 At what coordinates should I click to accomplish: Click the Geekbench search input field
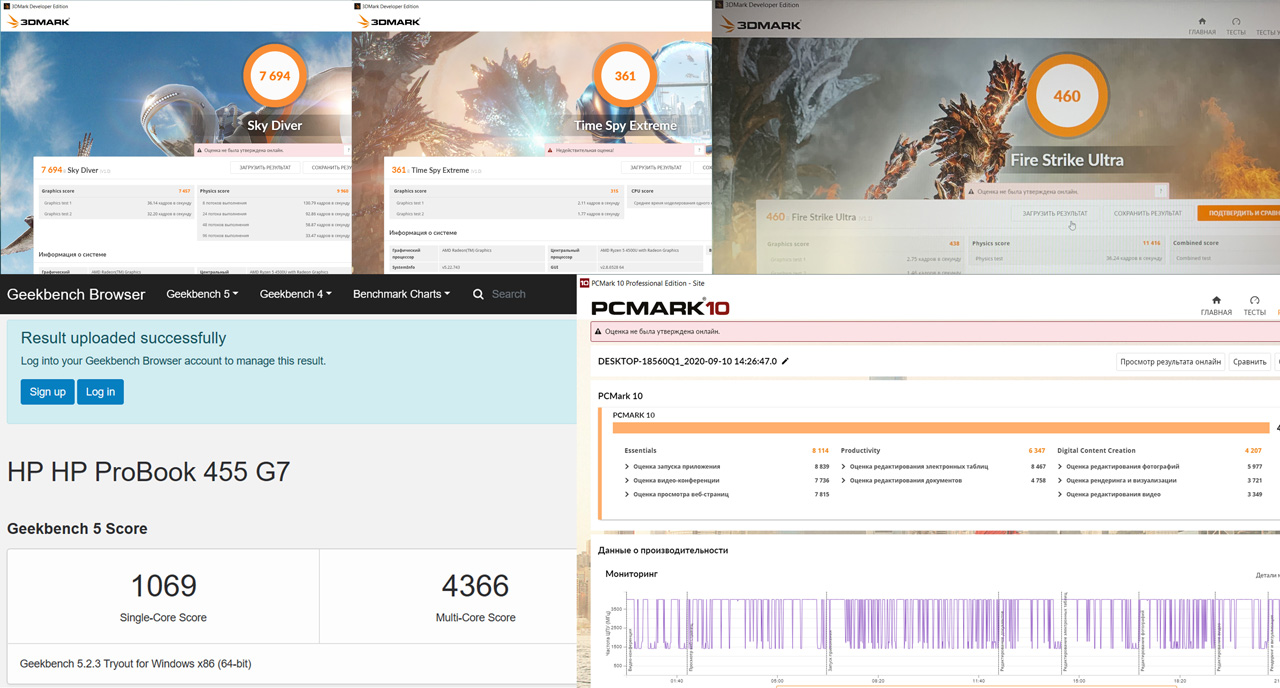[525, 294]
